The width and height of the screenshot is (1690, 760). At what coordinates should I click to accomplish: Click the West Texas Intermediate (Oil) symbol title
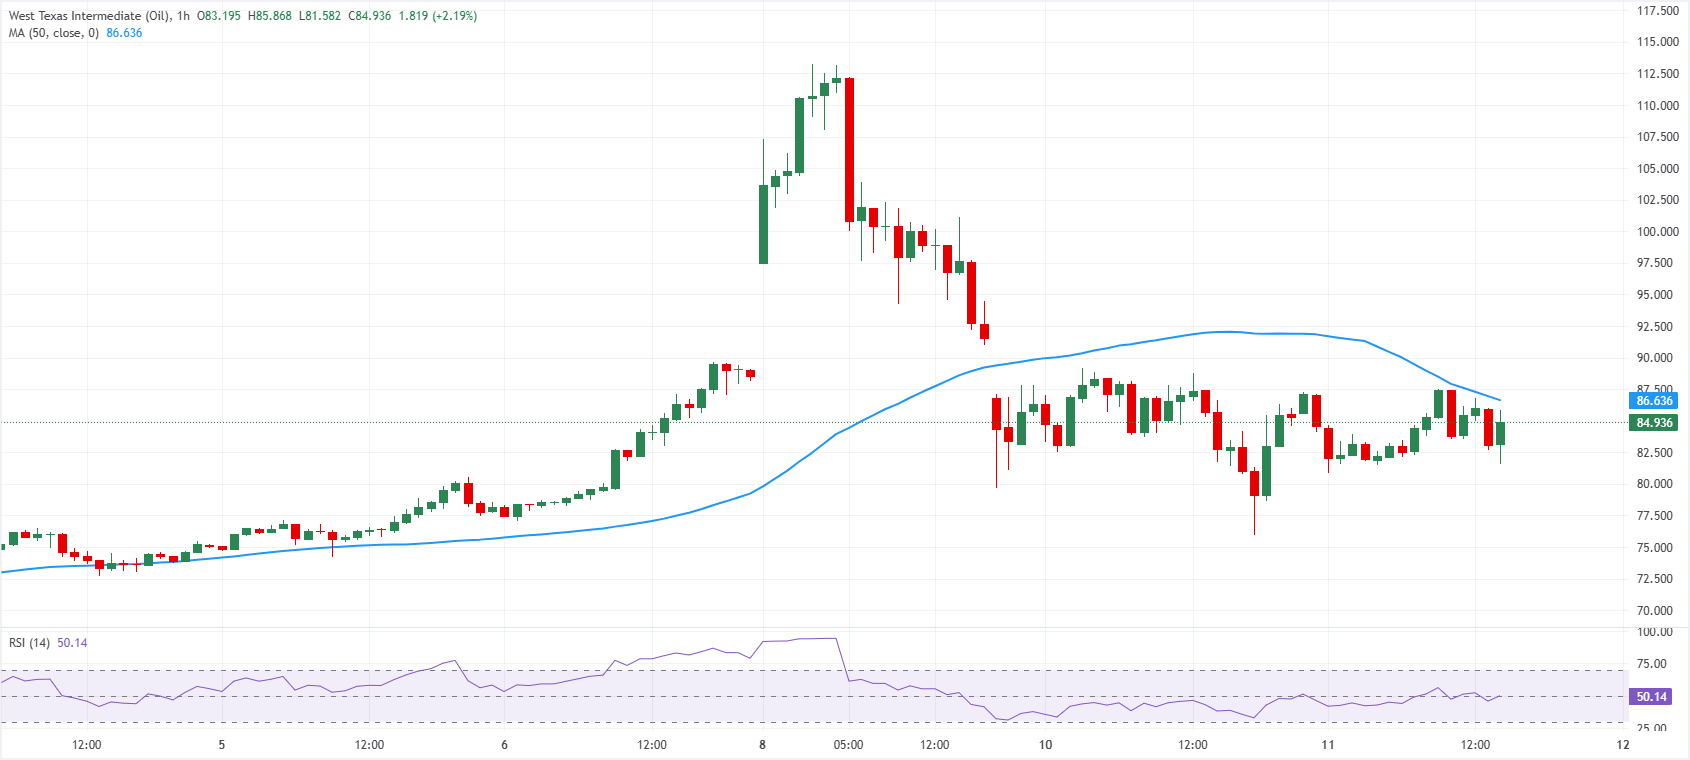coord(89,16)
